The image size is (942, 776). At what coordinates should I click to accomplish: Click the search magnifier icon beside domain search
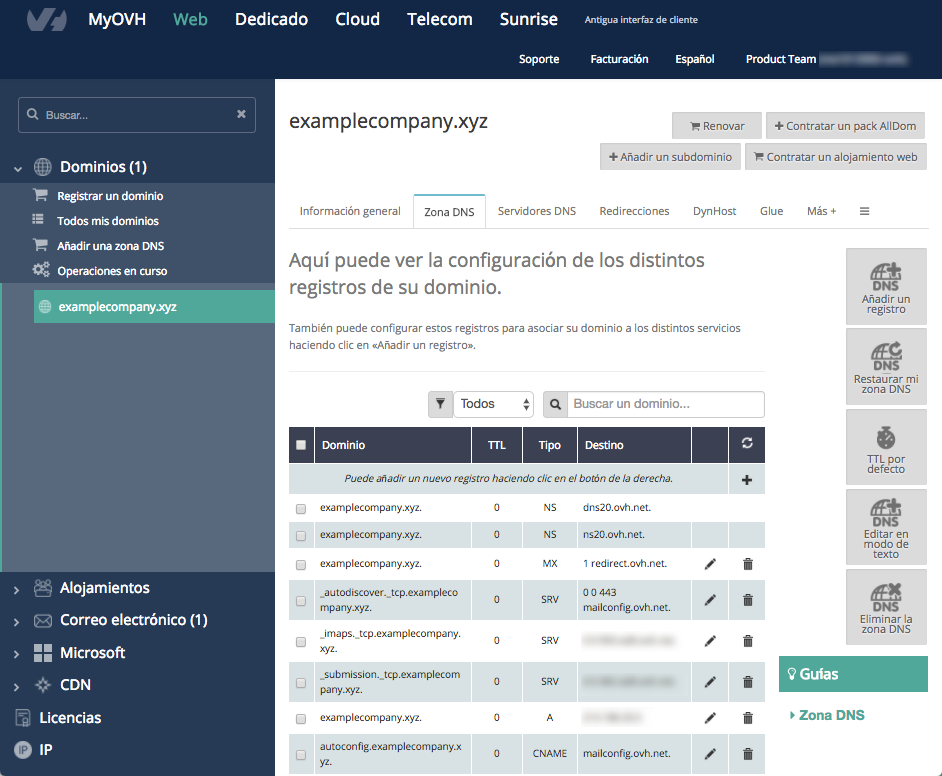(556, 404)
